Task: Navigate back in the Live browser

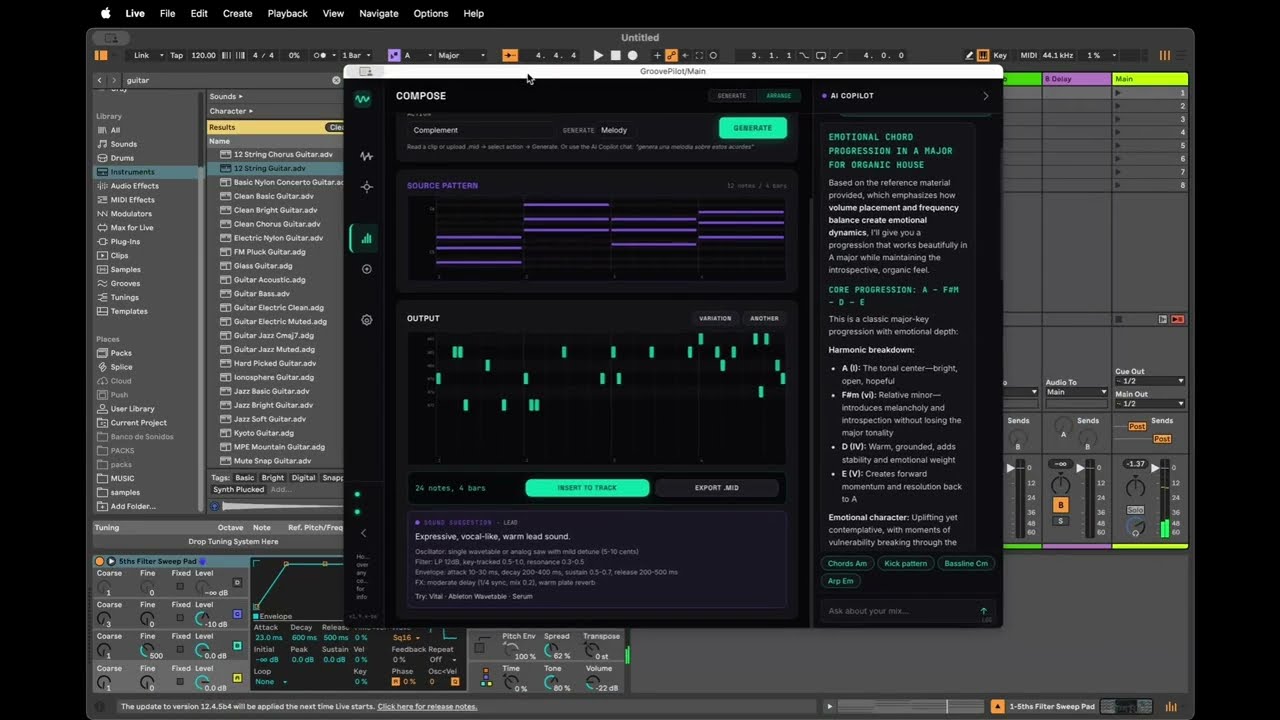Action: (x=99, y=80)
